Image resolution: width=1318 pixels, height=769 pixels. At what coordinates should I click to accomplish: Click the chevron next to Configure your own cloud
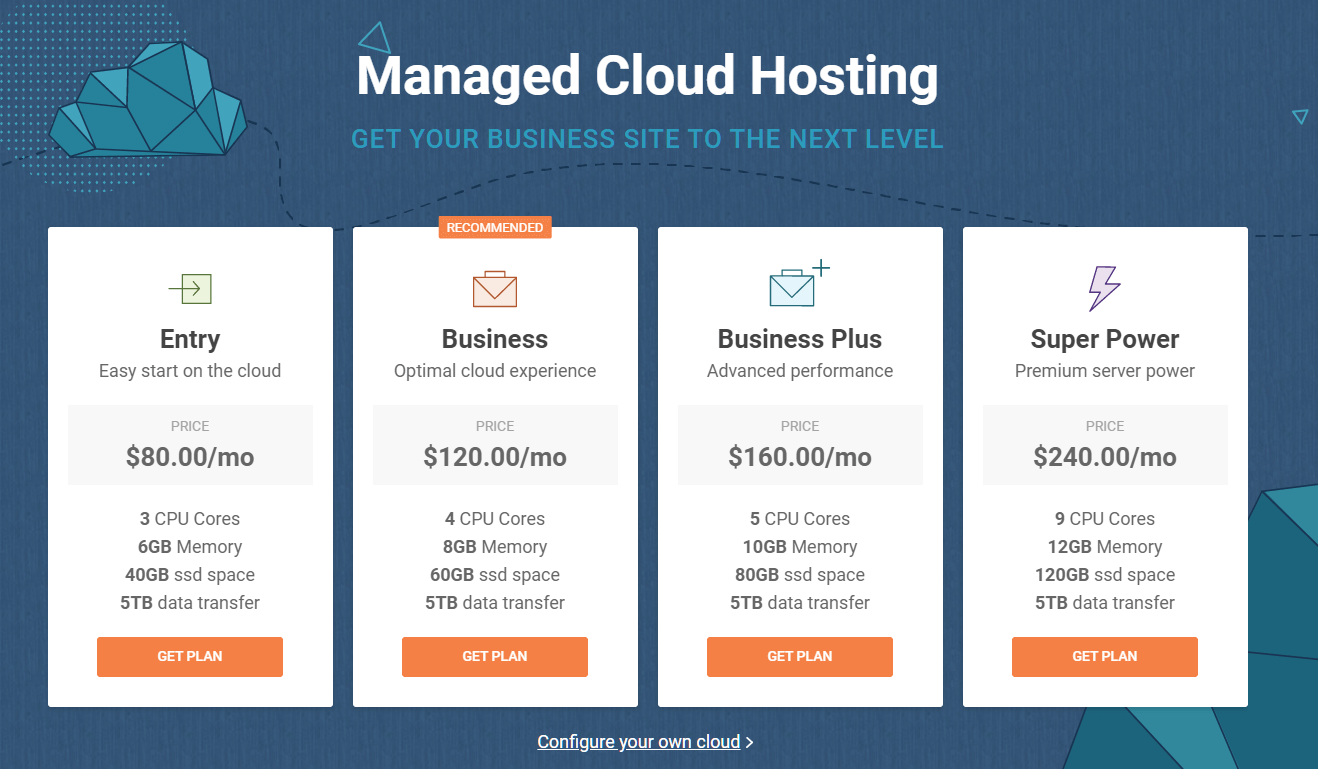pos(750,742)
